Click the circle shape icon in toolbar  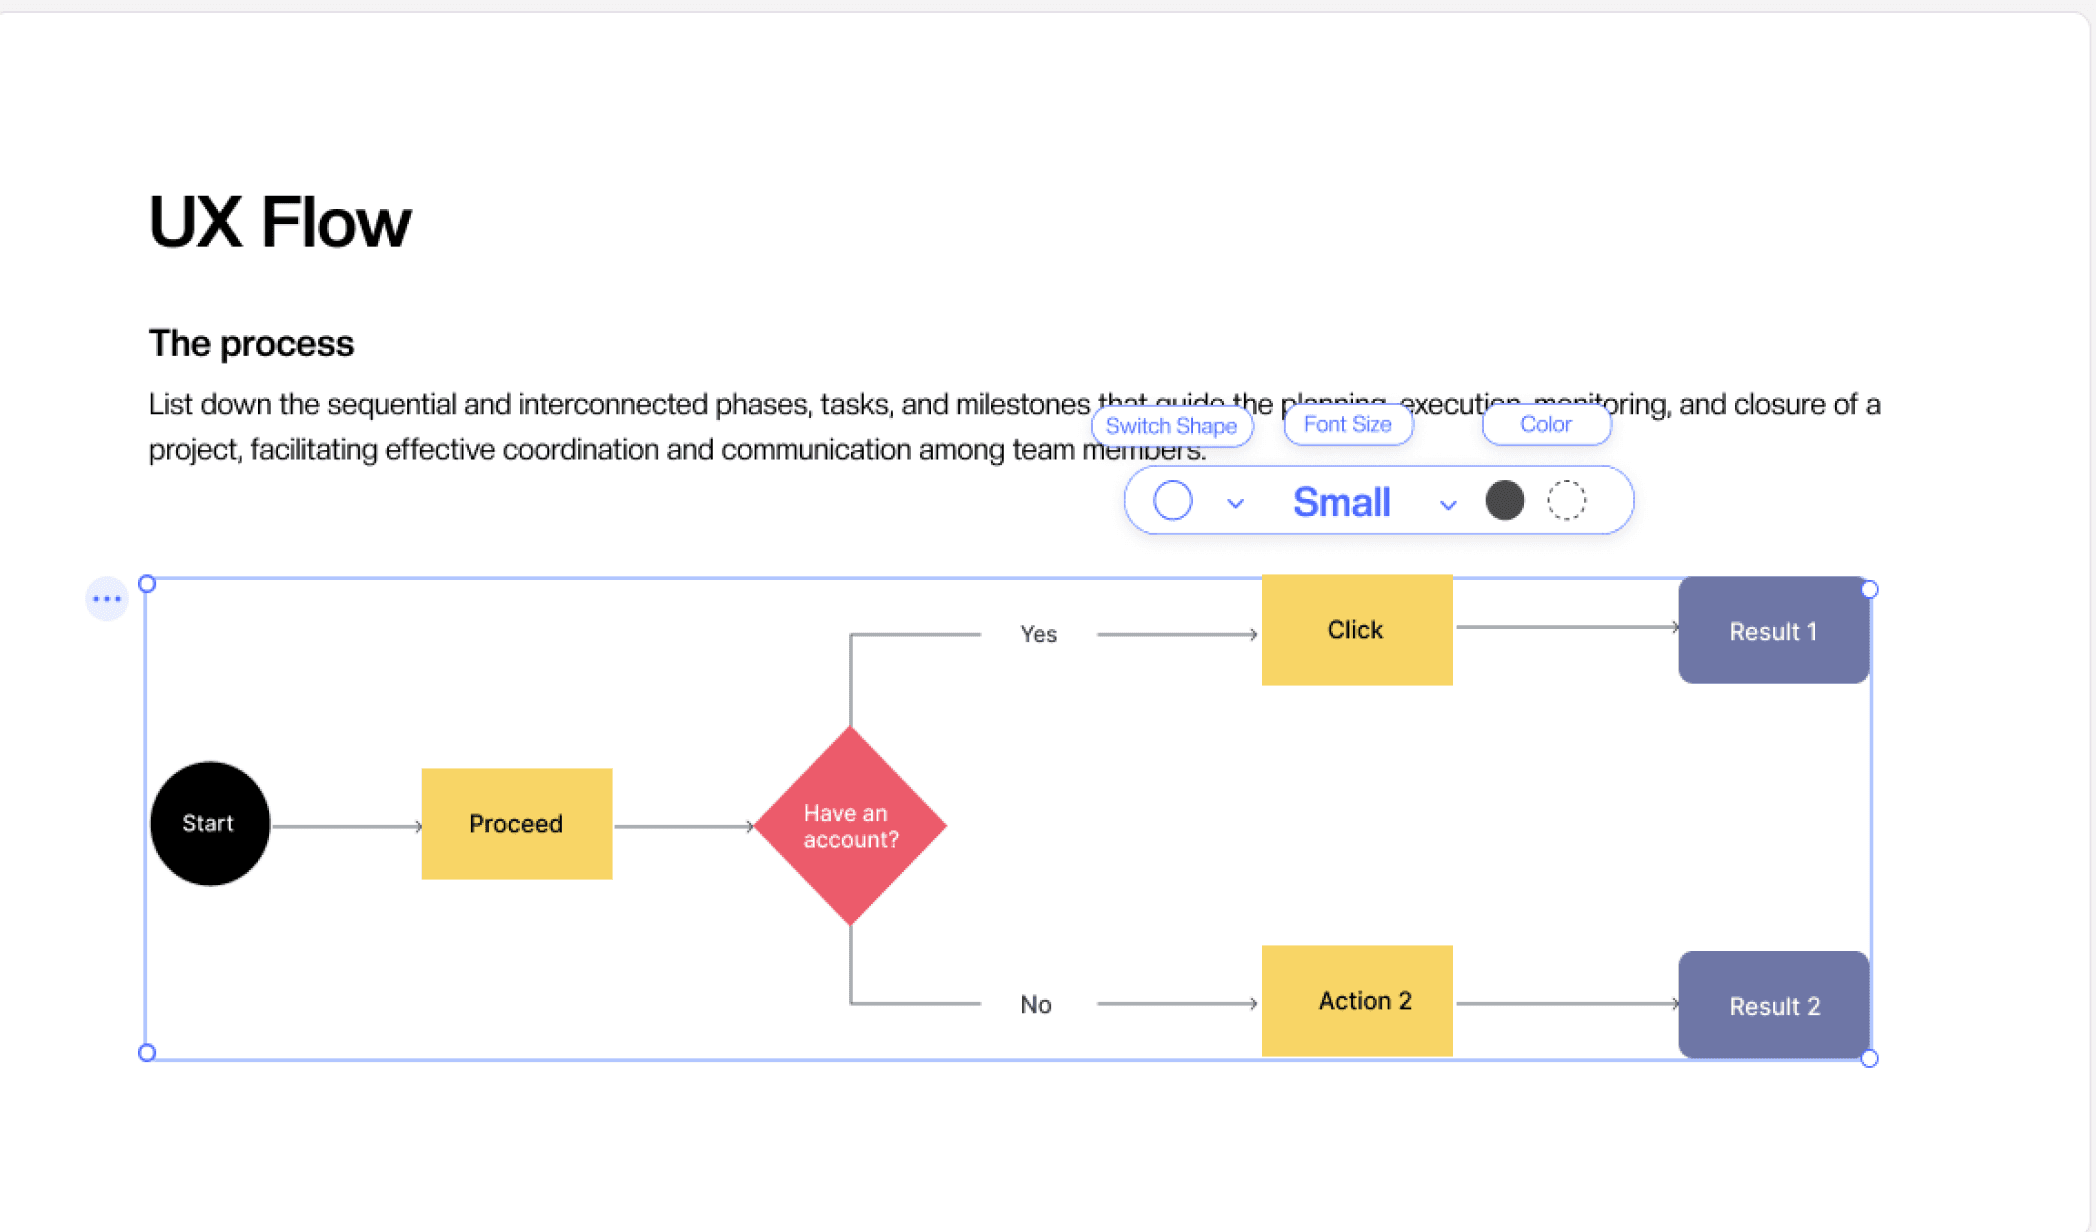click(1172, 501)
